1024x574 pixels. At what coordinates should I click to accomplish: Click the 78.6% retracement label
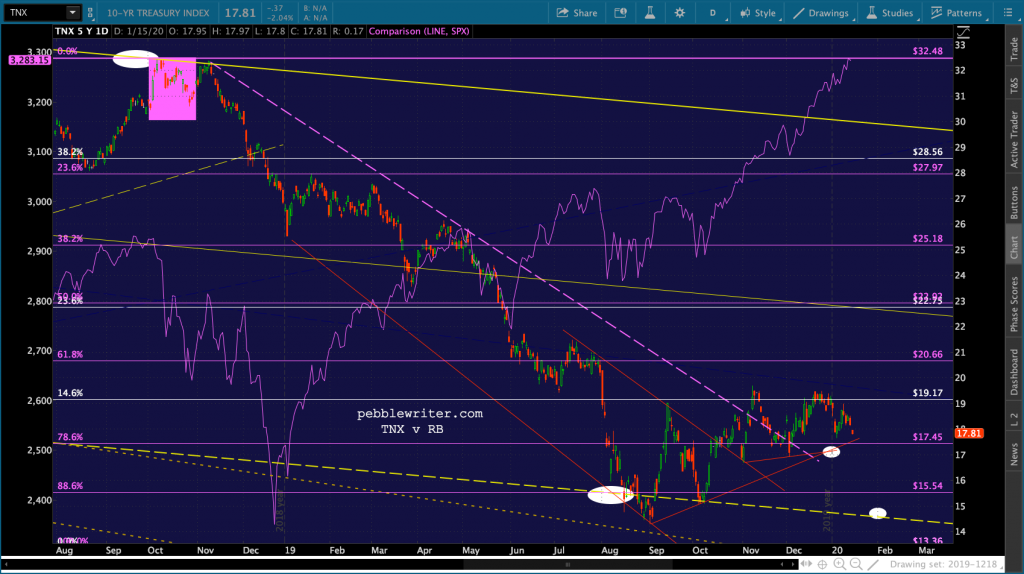(70, 437)
